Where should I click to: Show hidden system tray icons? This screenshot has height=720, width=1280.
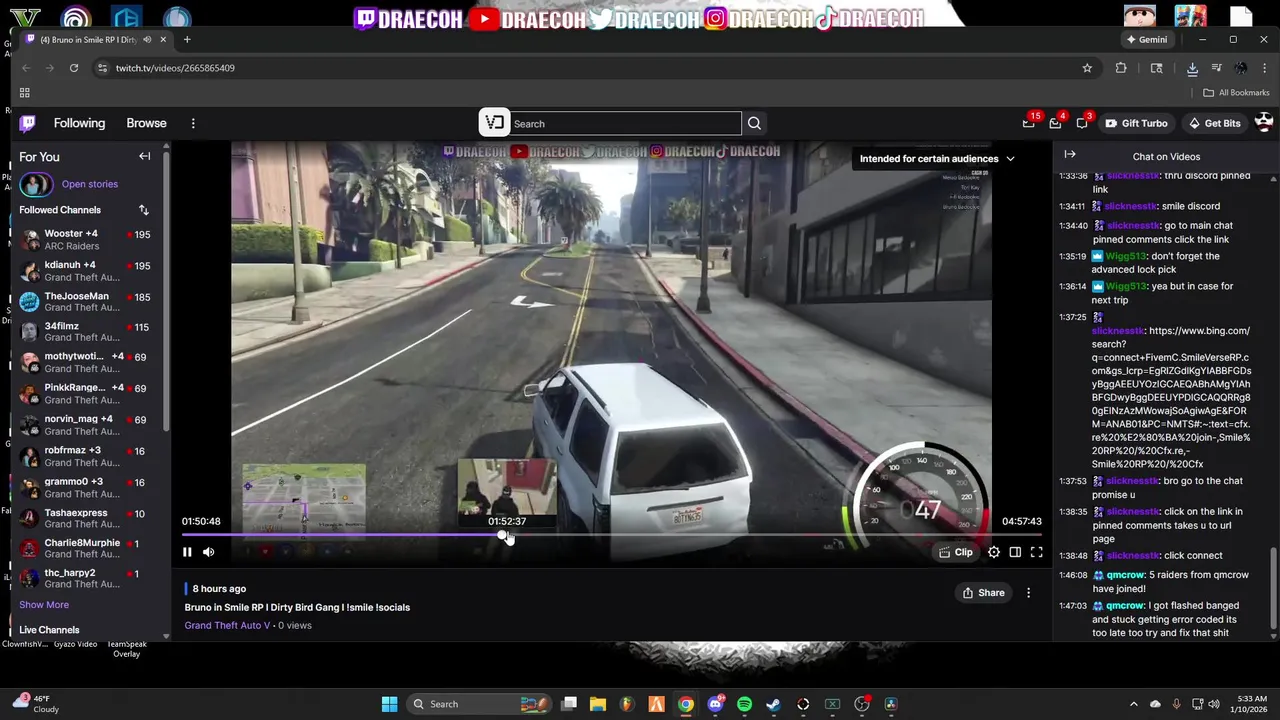tap(1133, 704)
